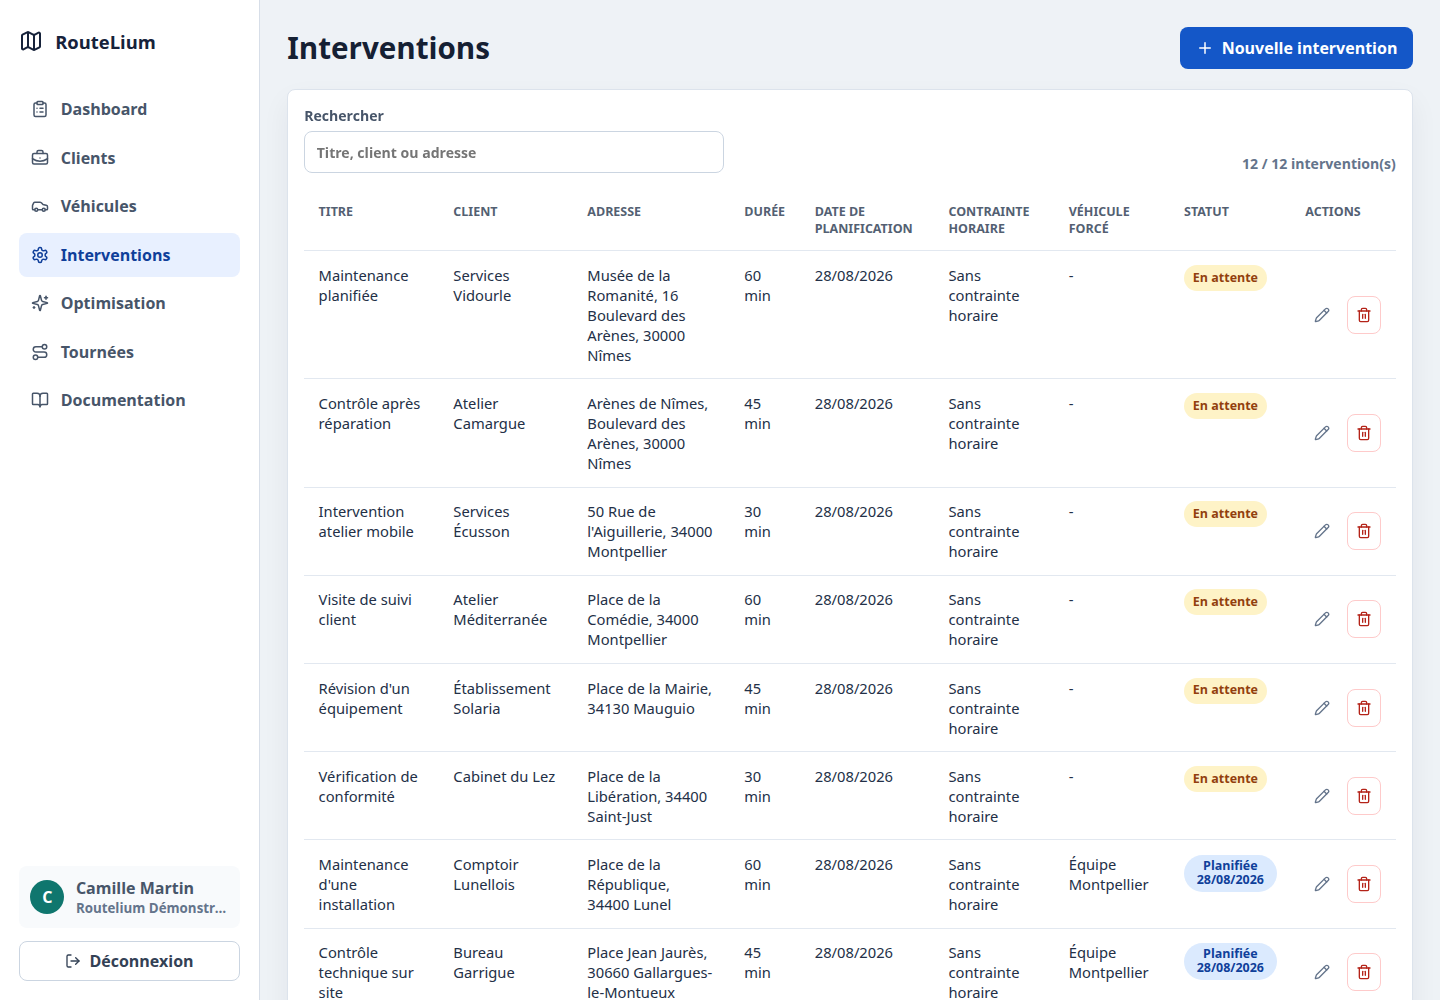Screen dimensions: 1440x1000
Task: Edit the Révision d'un équipement row
Action: [1322, 708]
